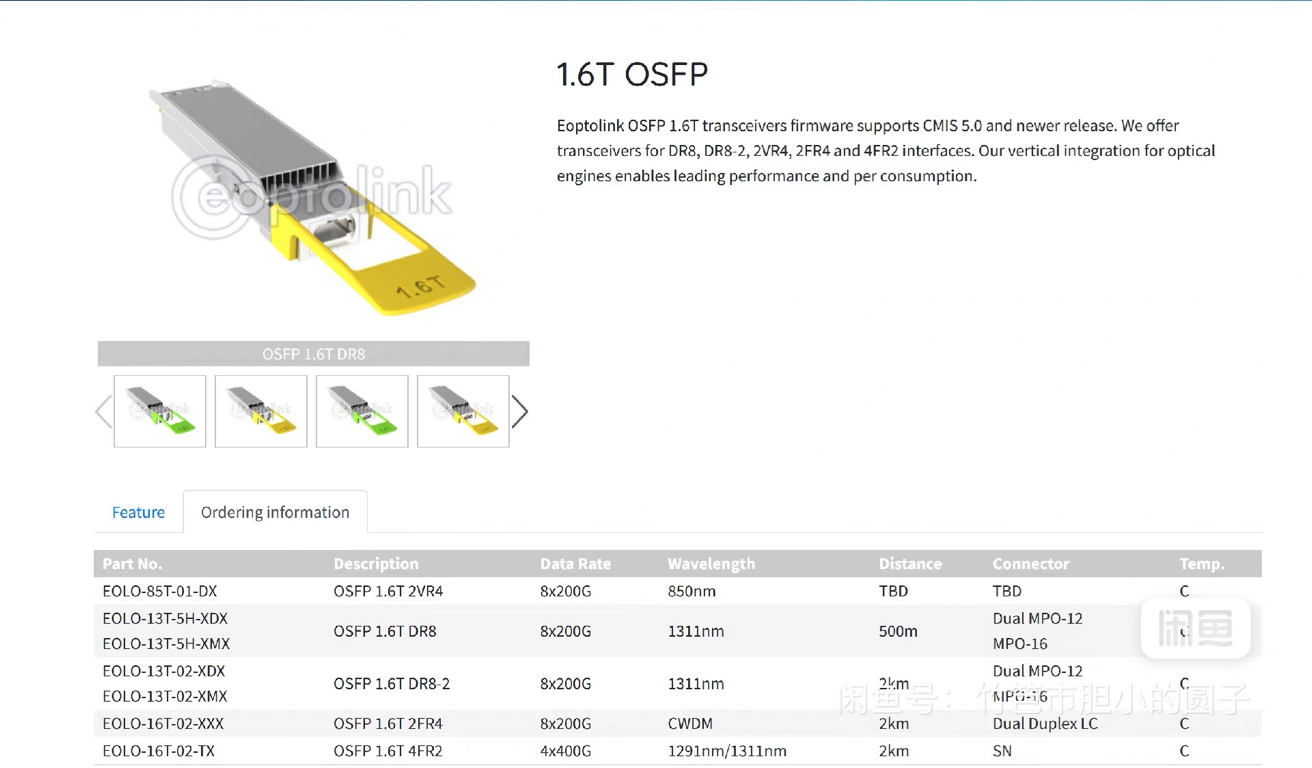Select the fourth thumbnail with yellow tab
The width and height of the screenshot is (1312, 768).
pyautogui.click(x=463, y=411)
